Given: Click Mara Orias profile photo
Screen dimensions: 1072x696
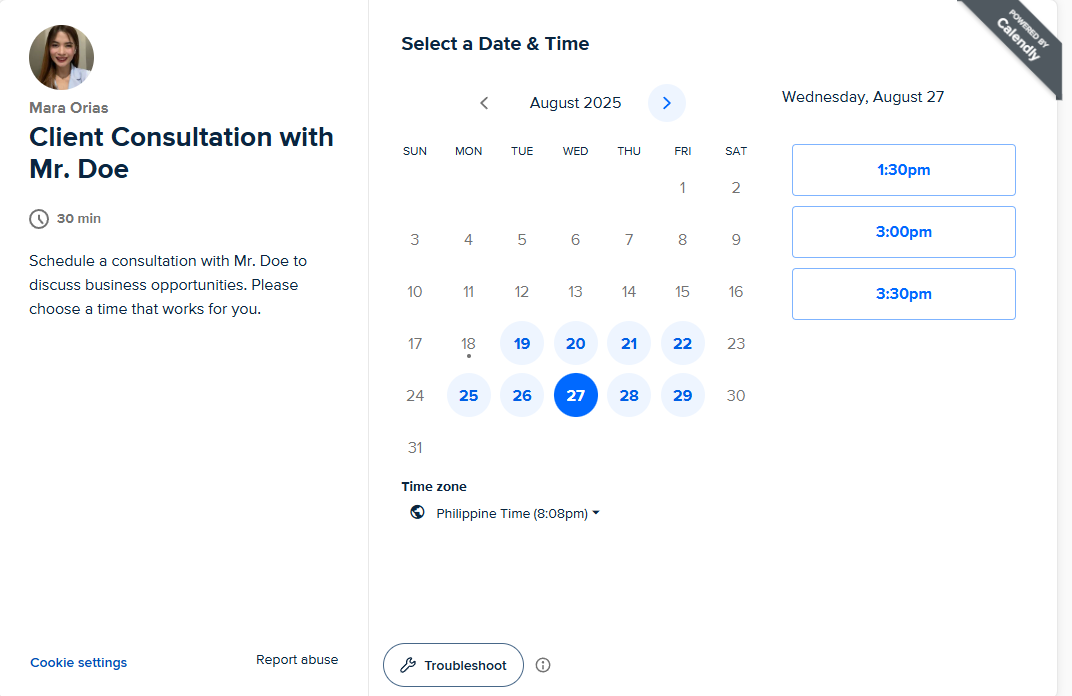Looking at the screenshot, I should (x=61, y=58).
